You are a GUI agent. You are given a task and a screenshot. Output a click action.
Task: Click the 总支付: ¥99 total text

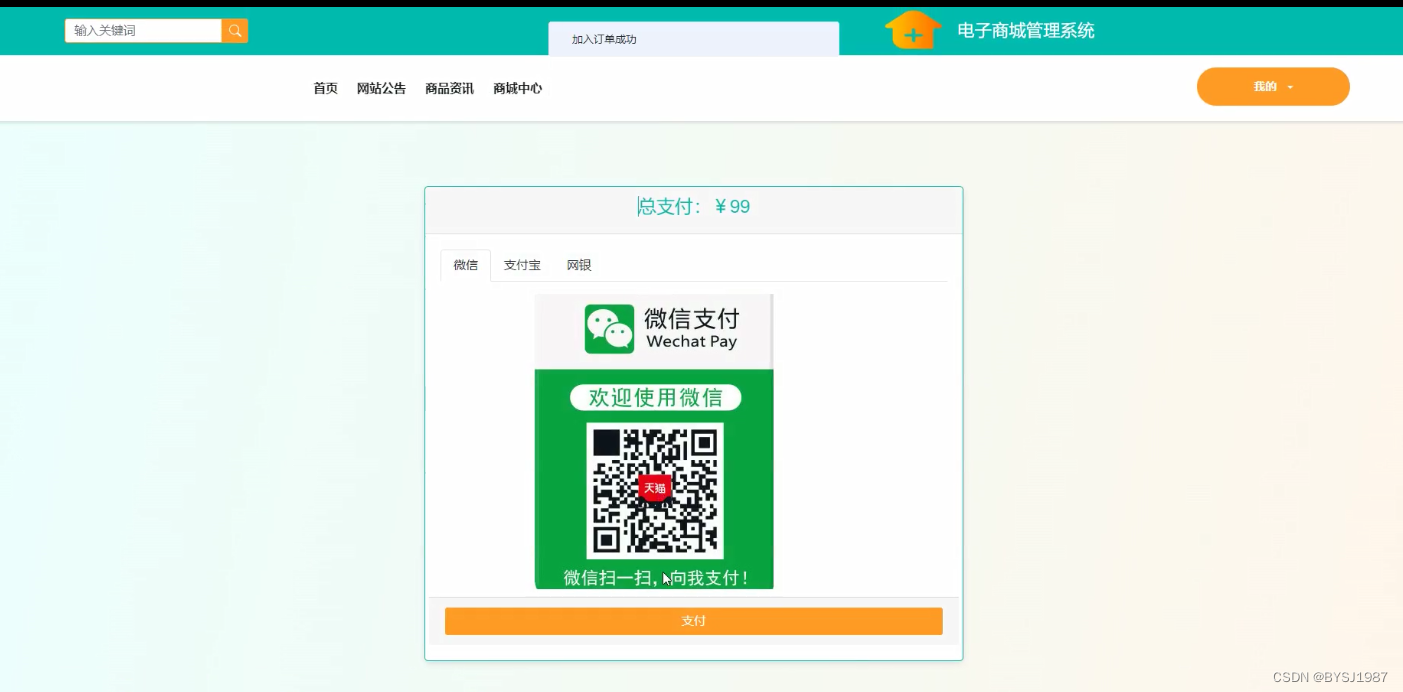694,207
